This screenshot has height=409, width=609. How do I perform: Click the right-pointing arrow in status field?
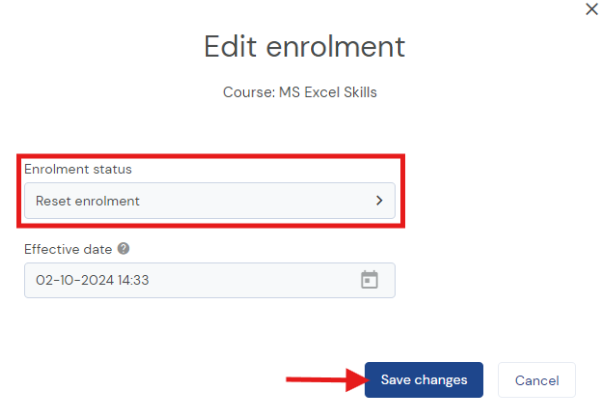click(x=379, y=200)
